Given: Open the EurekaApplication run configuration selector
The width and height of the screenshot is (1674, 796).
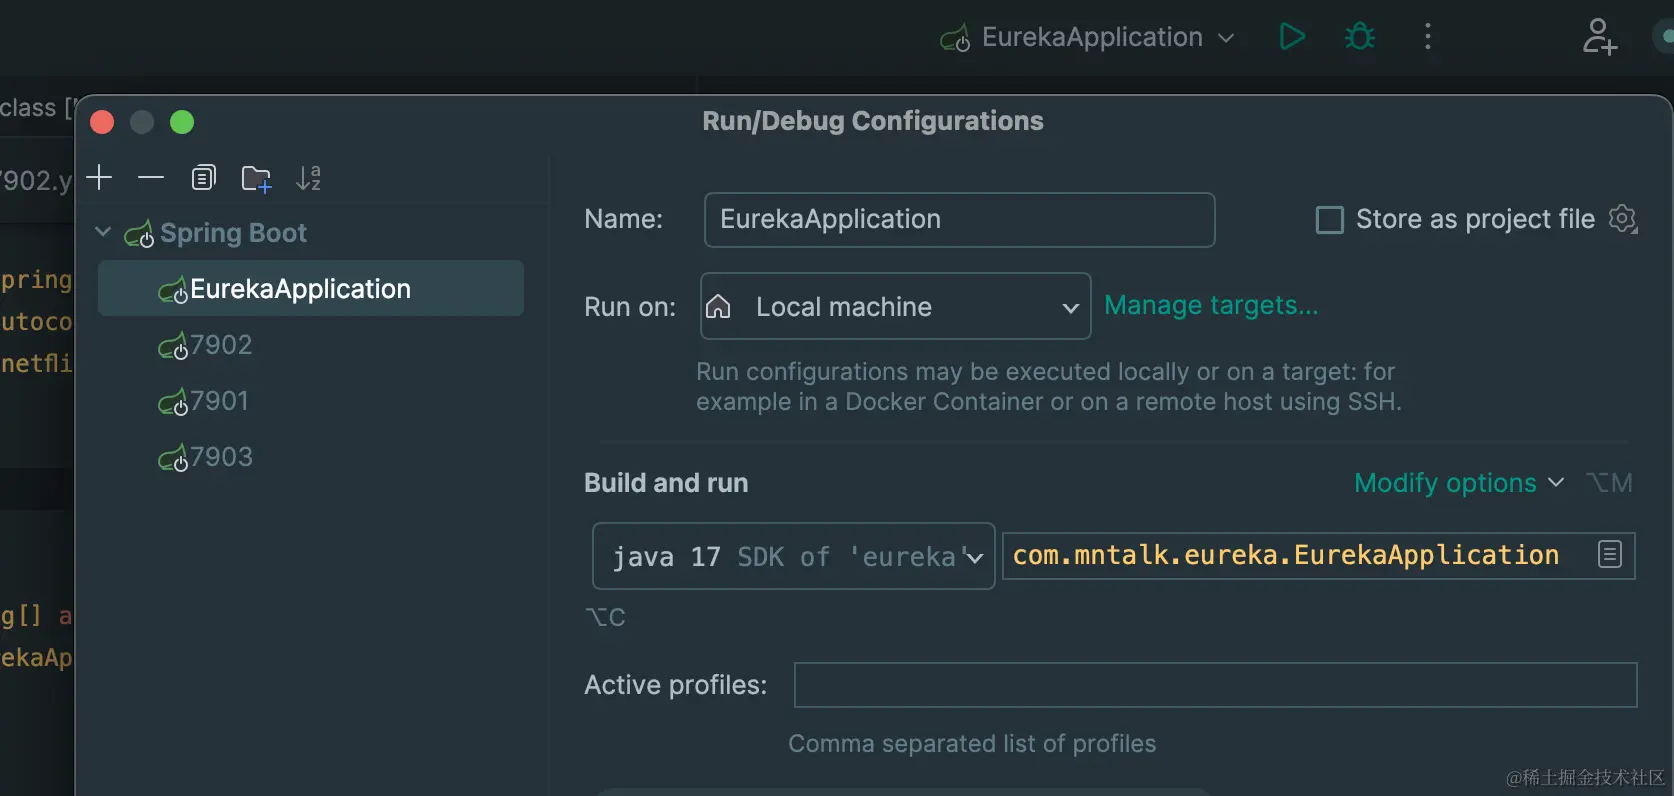Looking at the screenshot, I should point(1092,37).
